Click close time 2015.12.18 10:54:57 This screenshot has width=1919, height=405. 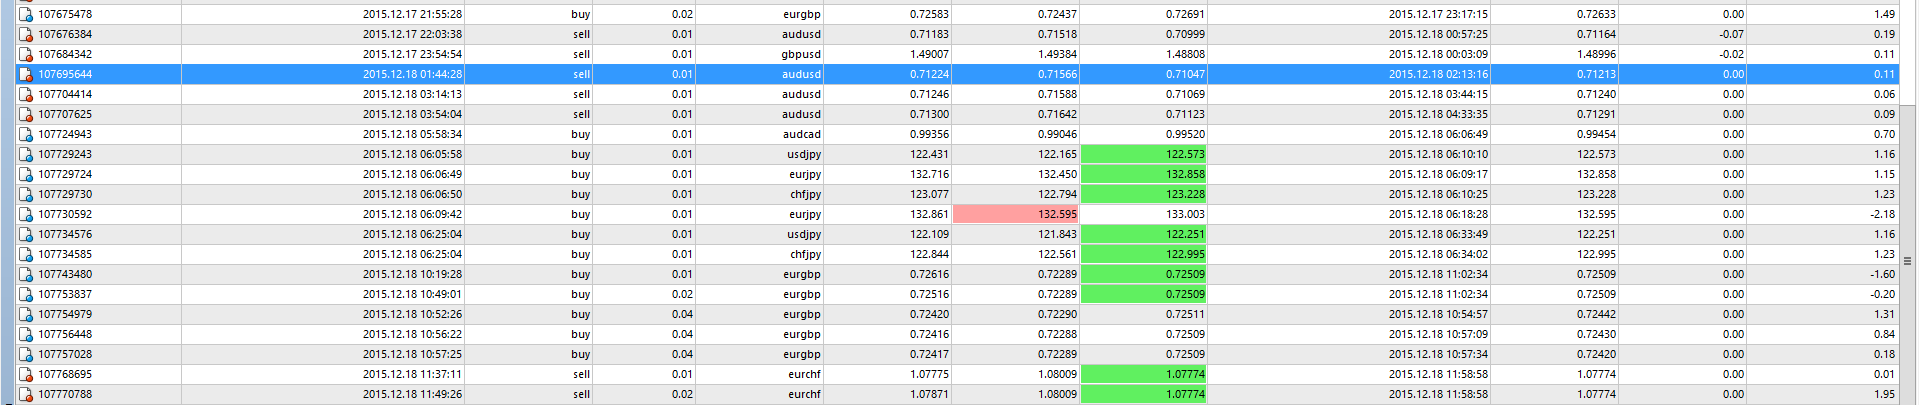(1438, 314)
